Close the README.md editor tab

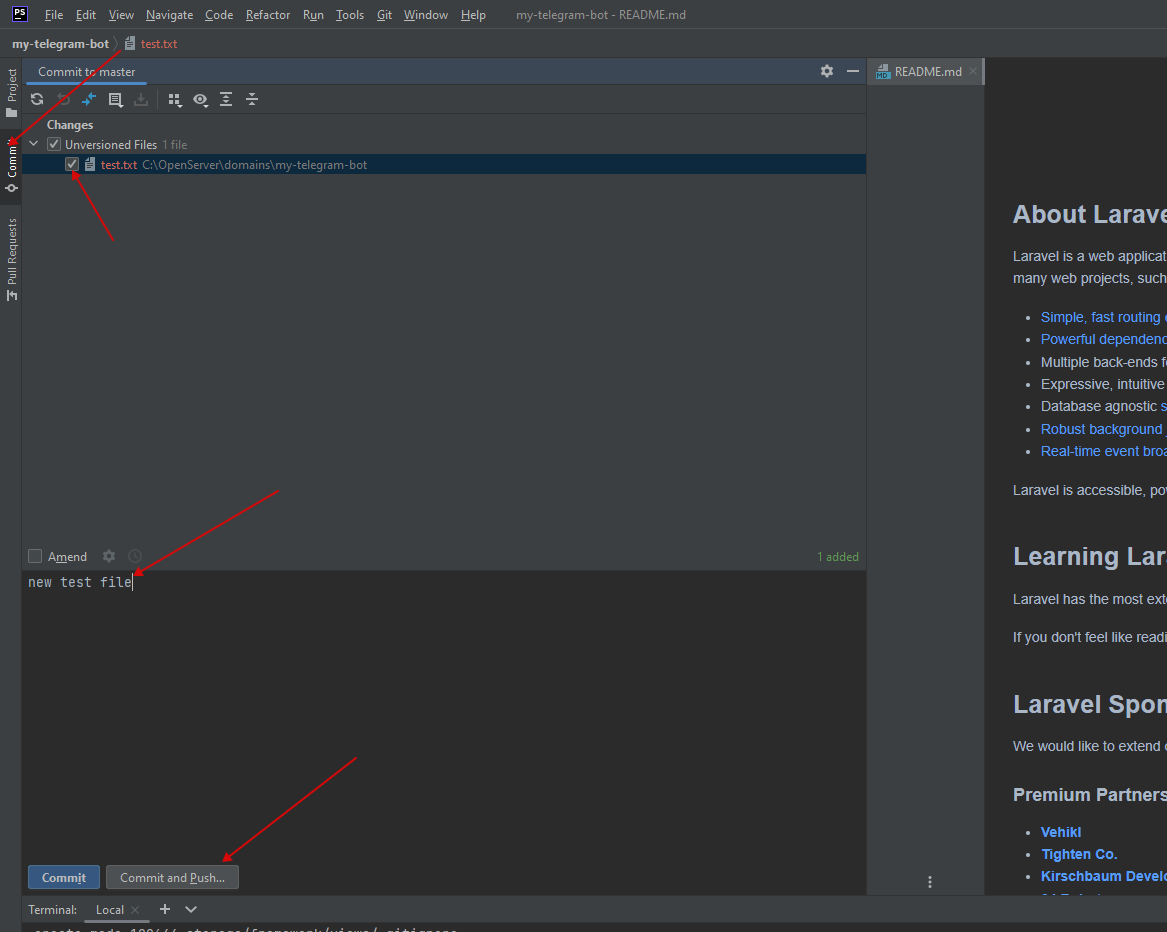point(973,71)
